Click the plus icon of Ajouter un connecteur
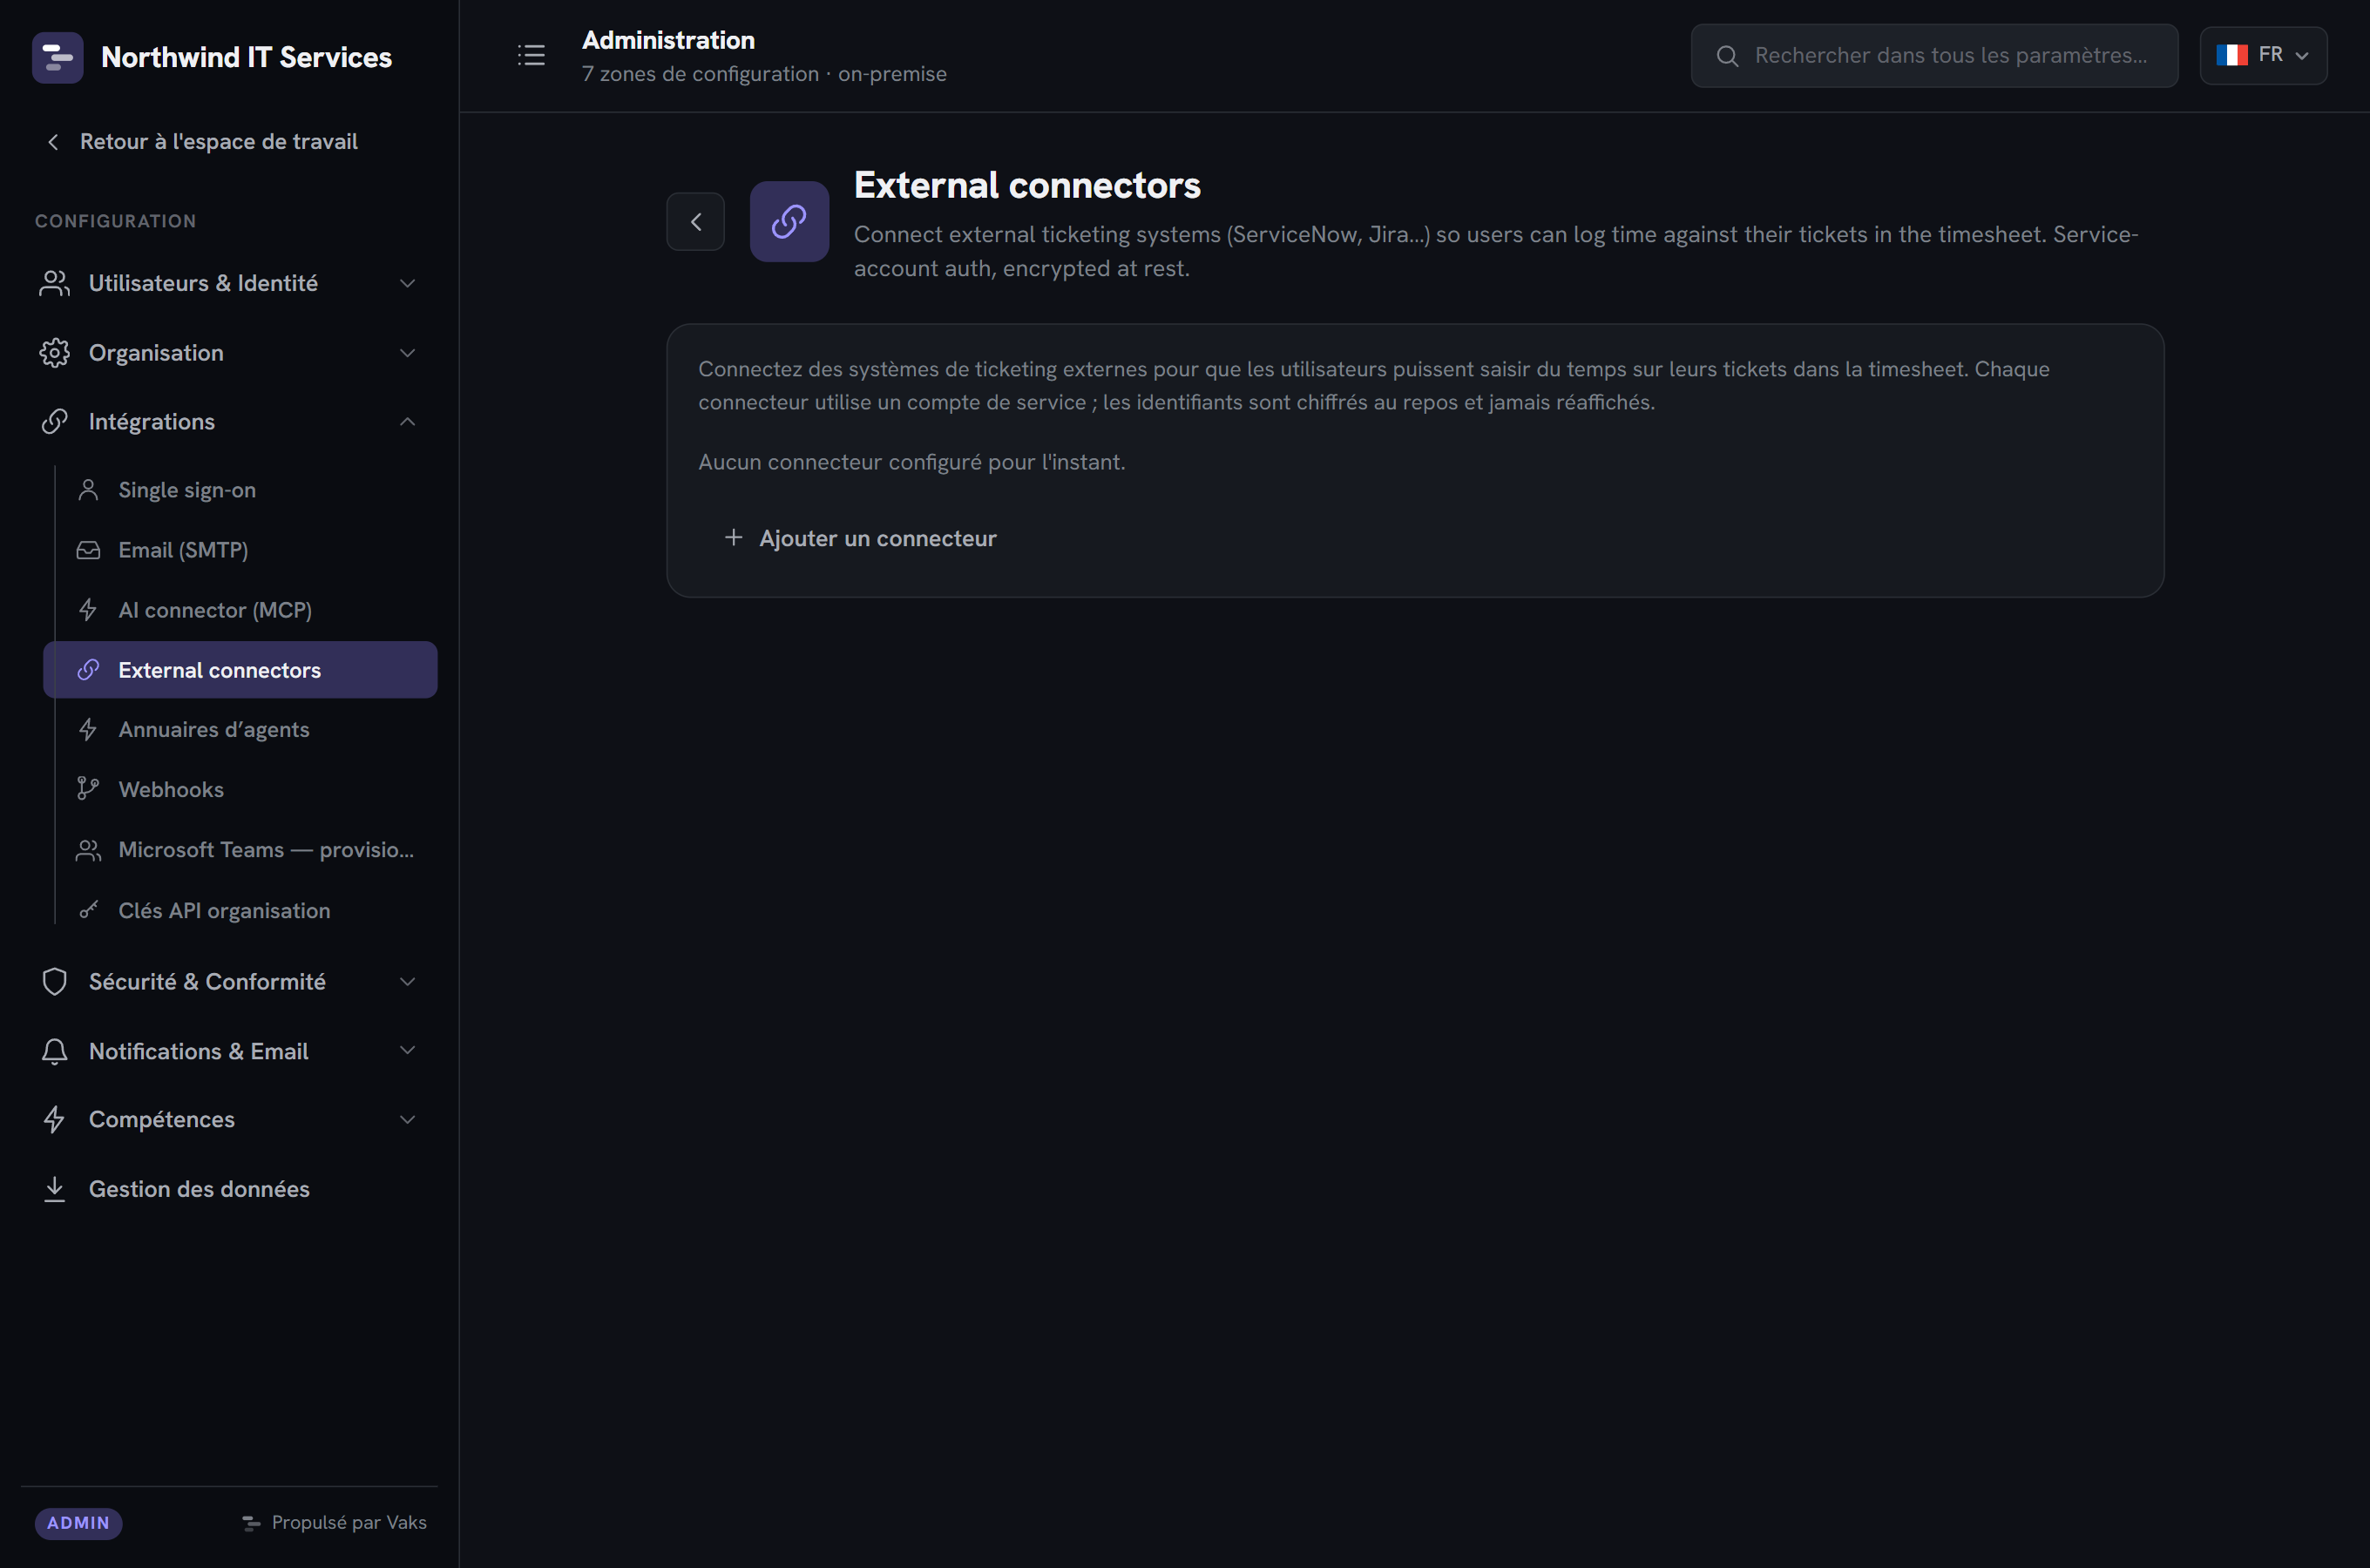 click(x=733, y=538)
